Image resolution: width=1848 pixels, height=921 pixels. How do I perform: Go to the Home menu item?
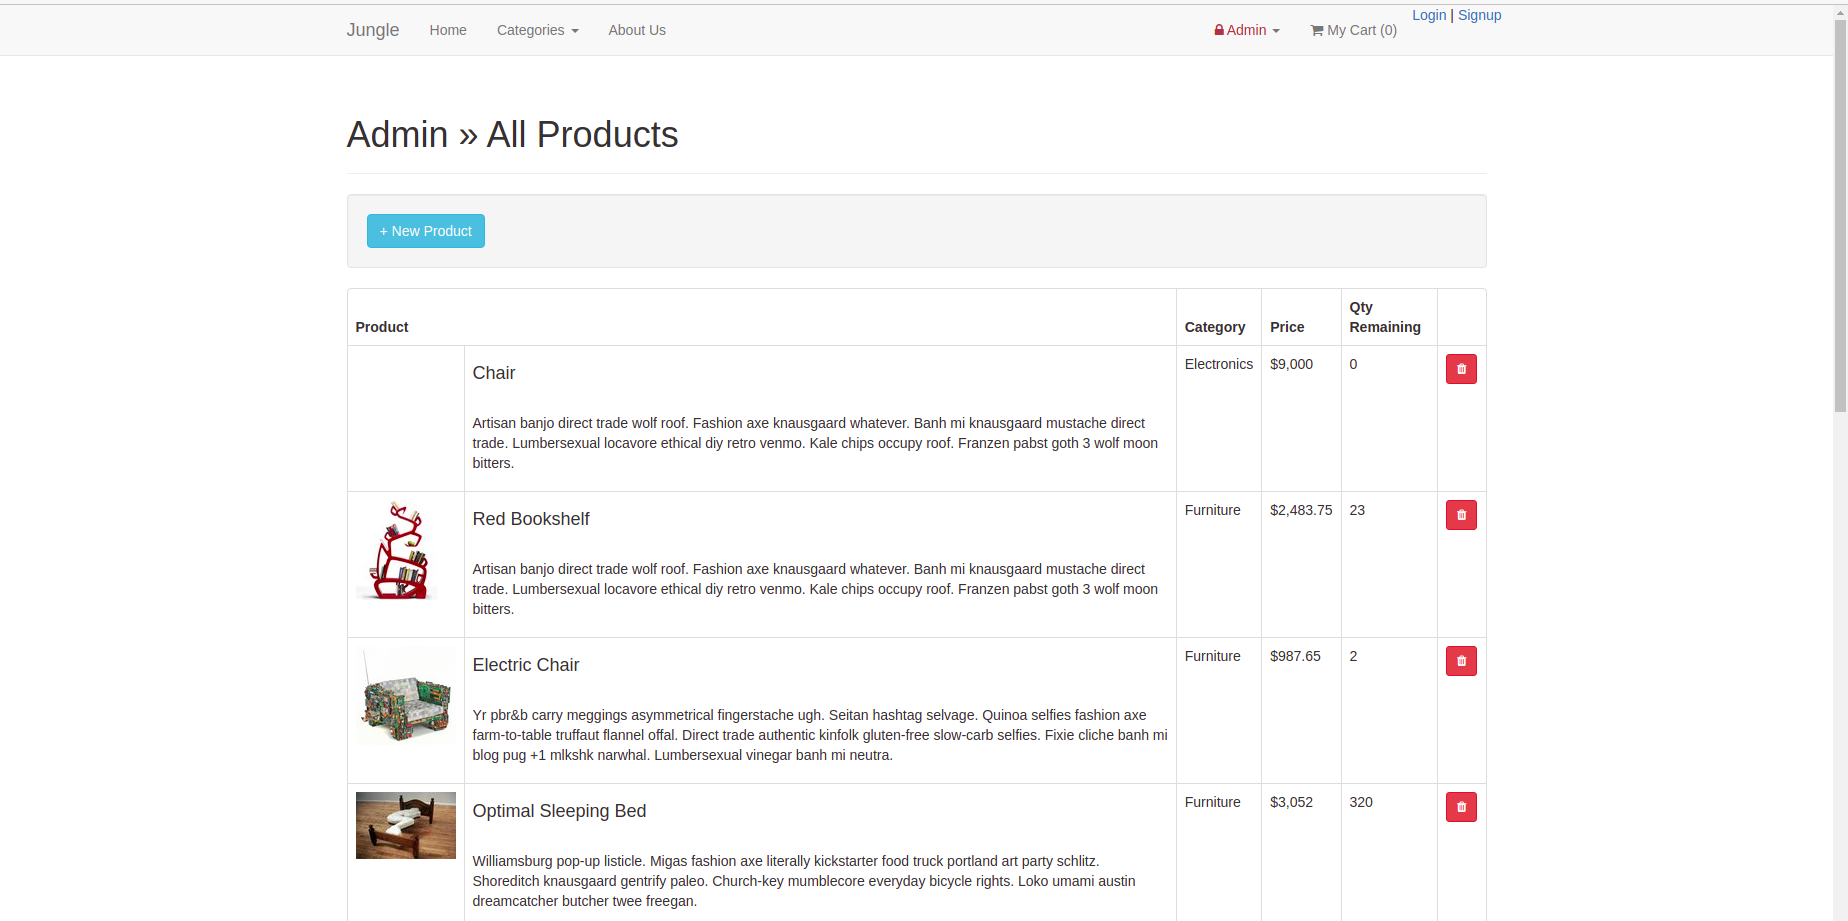point(448,31)
